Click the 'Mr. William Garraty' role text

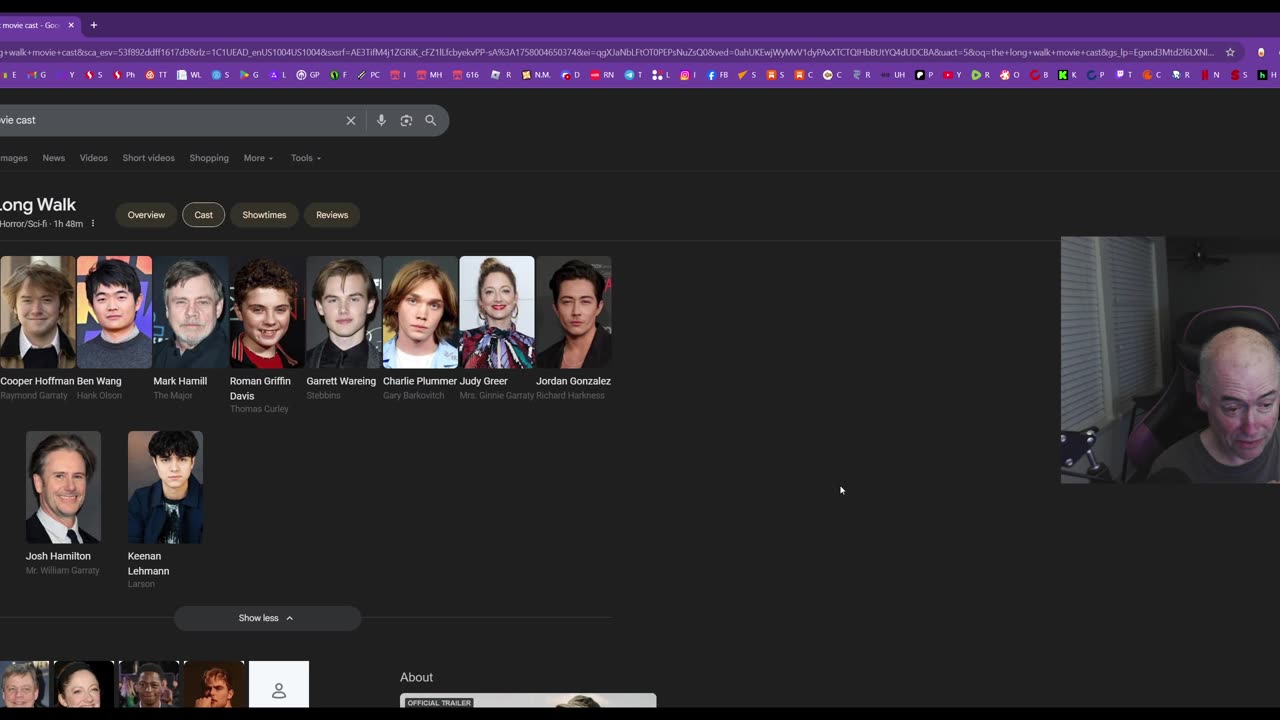63,570
